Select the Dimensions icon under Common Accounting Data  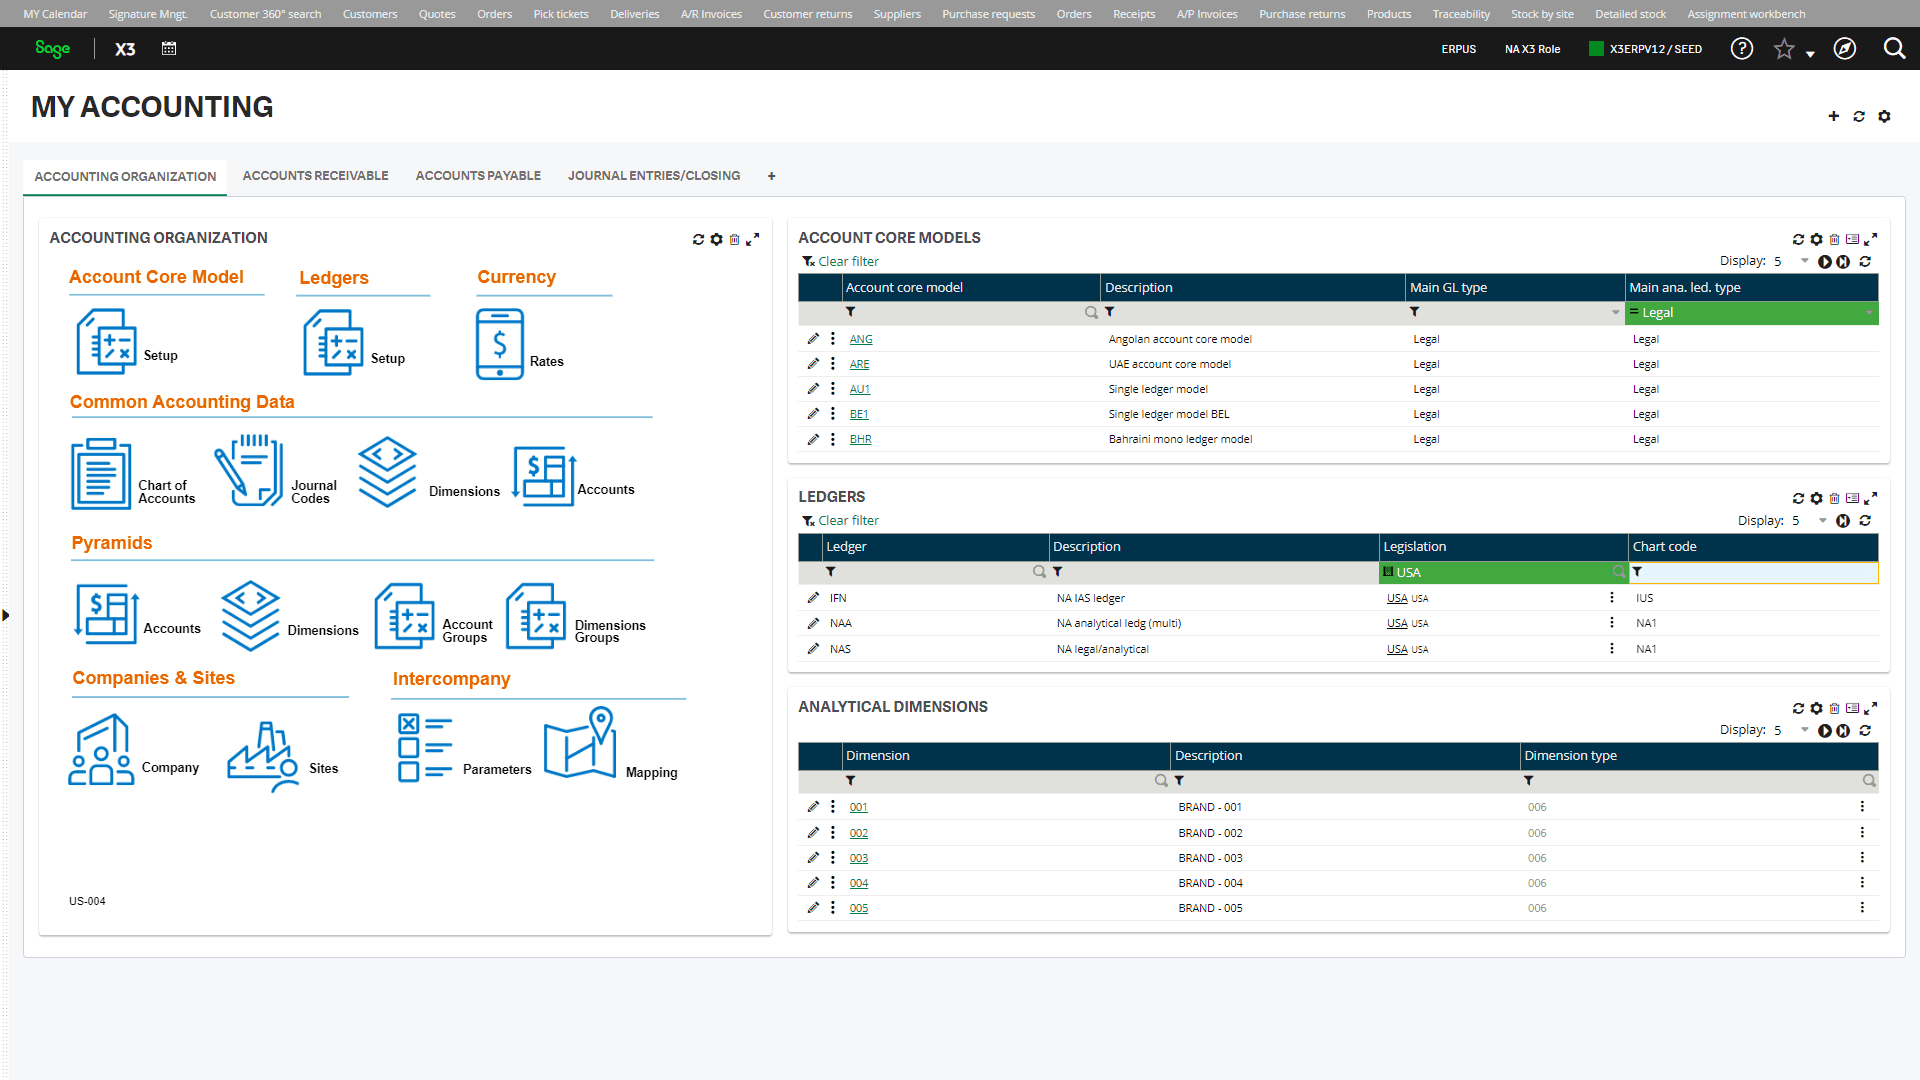[388, 469]
